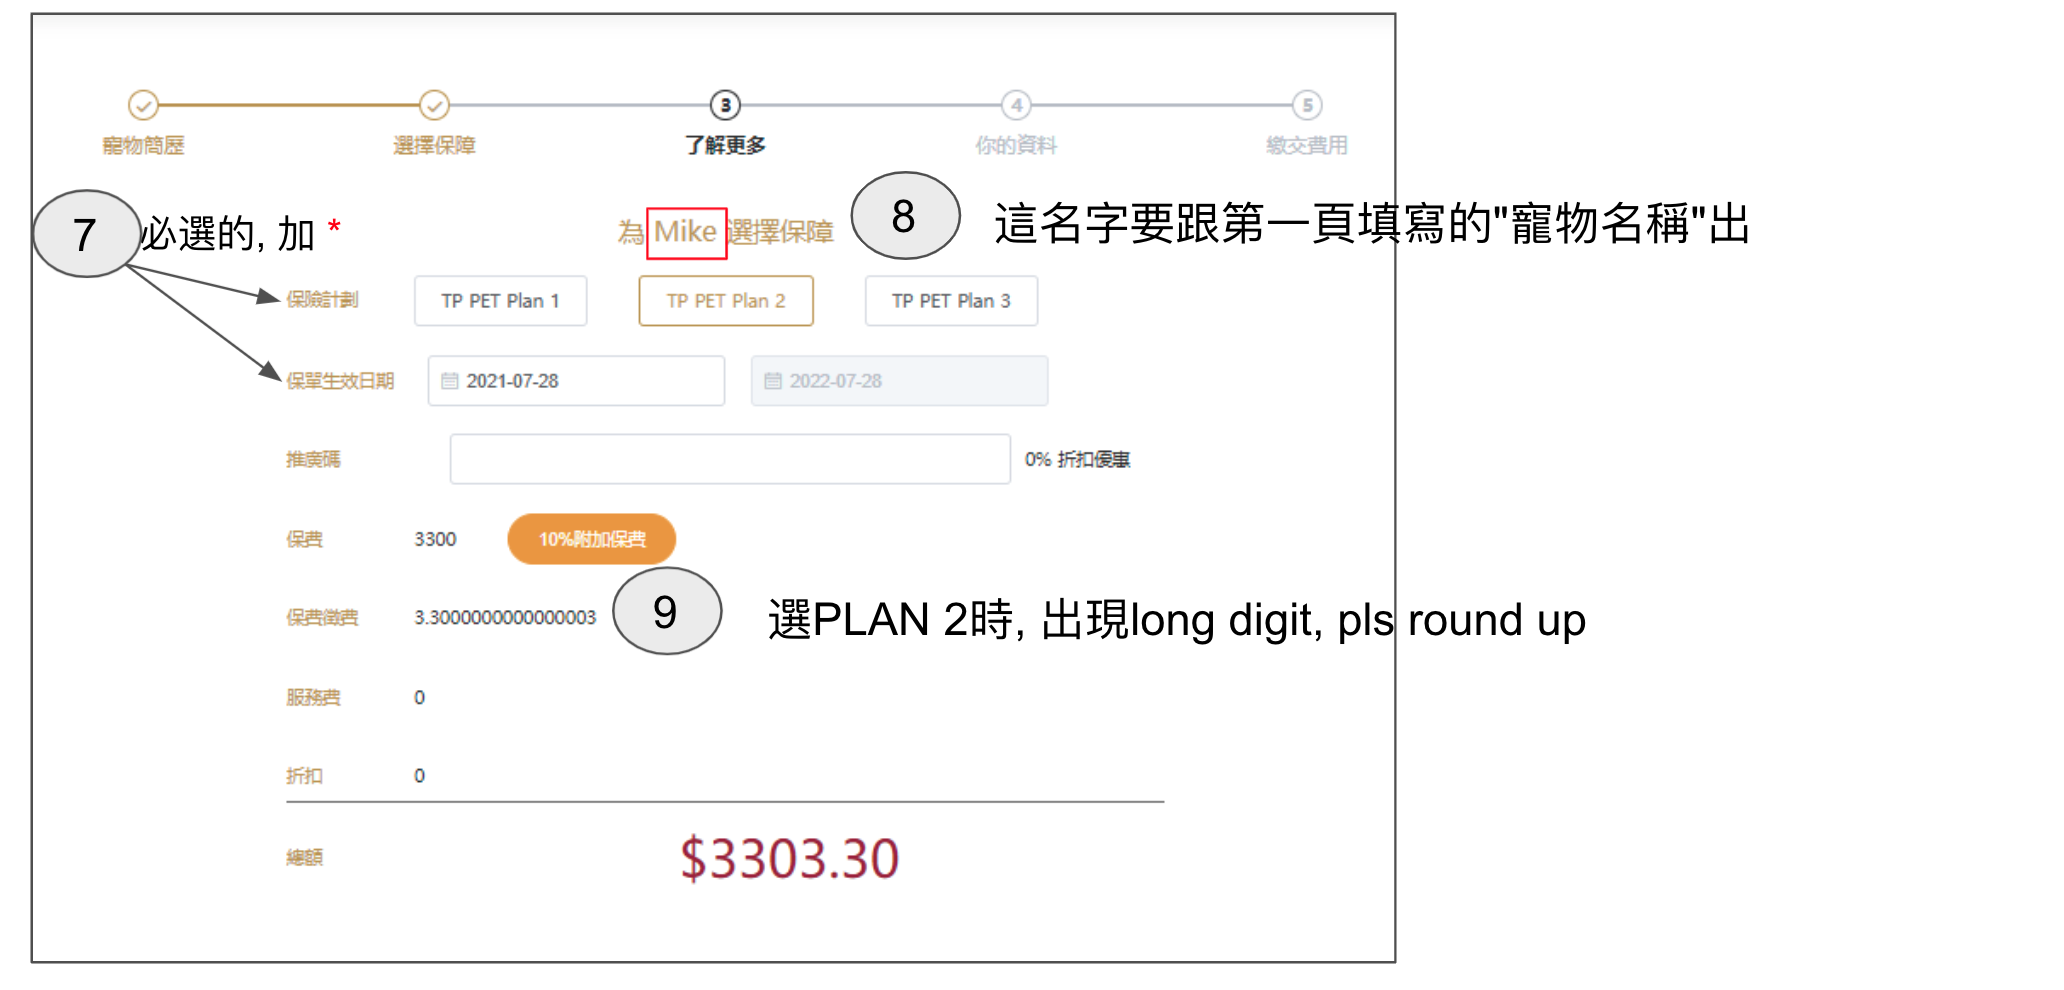
Task: Select TP PET Plan 2 option
Action: click(x=726, y=301)
